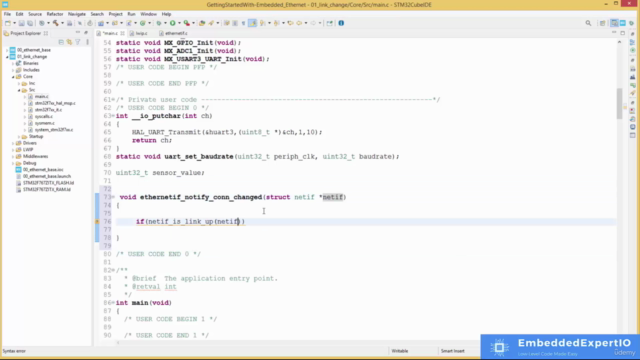Open the Refactor menu
The width and height of the screenshot is (640, 360).
point(55,14)
